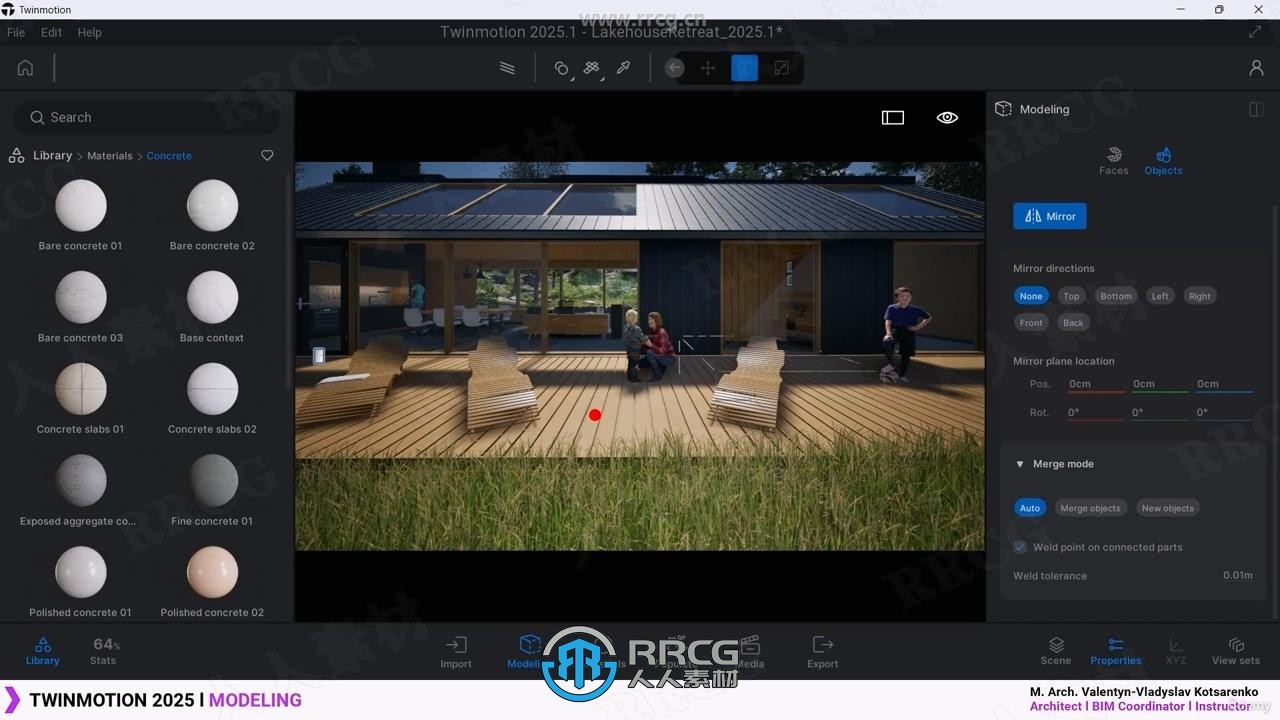Open the user account icon
This screenshot has width=1280, height=720.
pos(1256,68)
